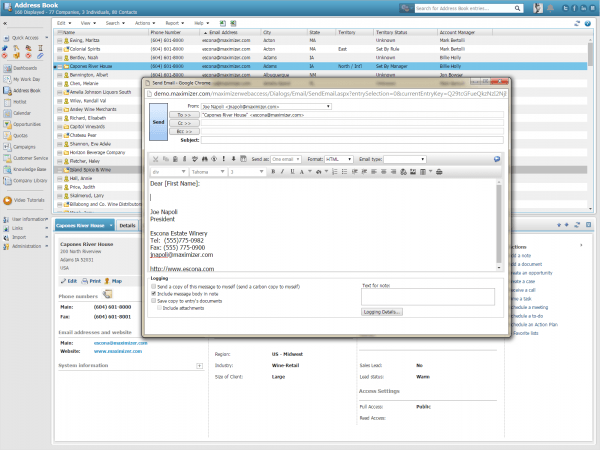The image size is (600, 450).
Task: Open the Actions menu in Address Book
Action: (145, 23)
